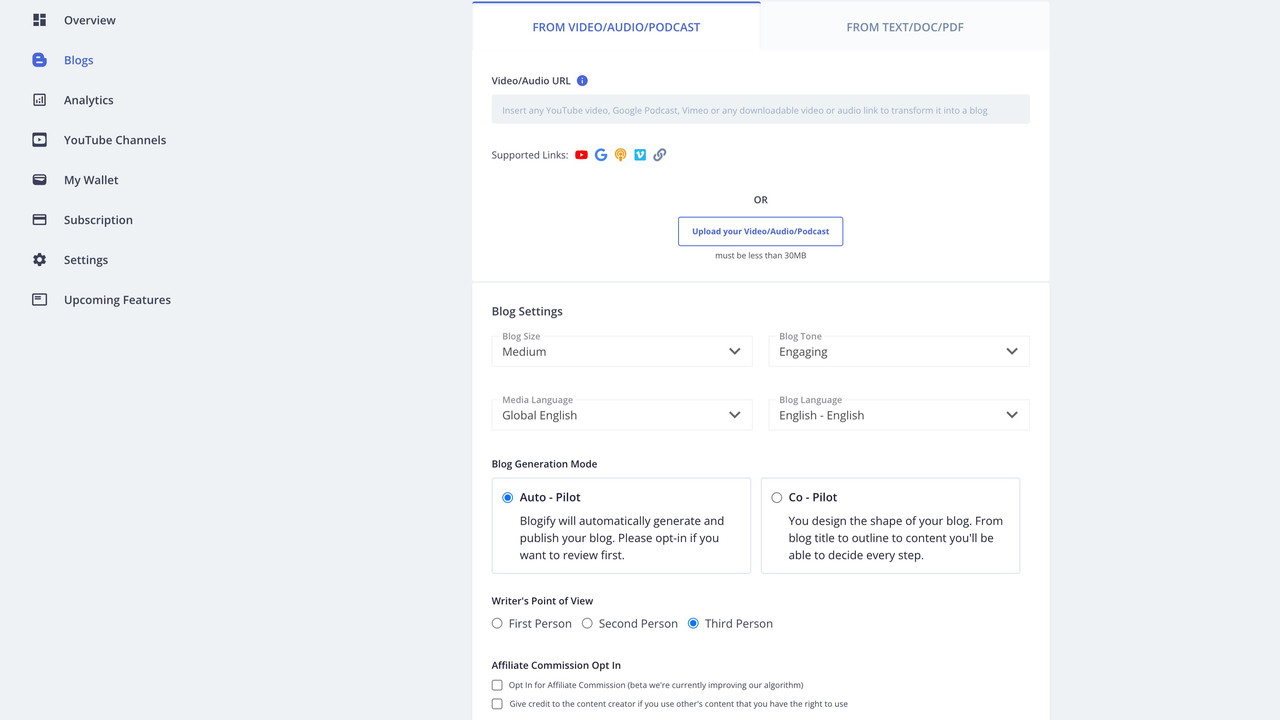Open the Analytics chart icon
Image resolution: width=1280 pixels, height=720 pixels.
pos(39,100)
